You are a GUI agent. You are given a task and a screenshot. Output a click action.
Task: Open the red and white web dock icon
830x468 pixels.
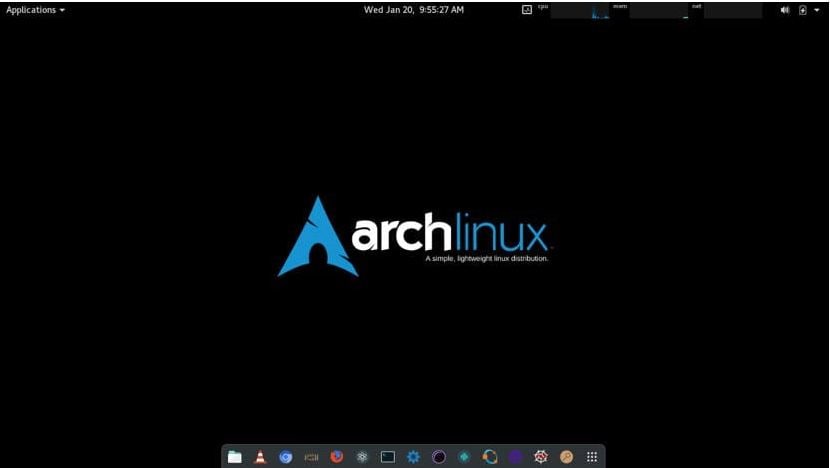tap(541, 456)
